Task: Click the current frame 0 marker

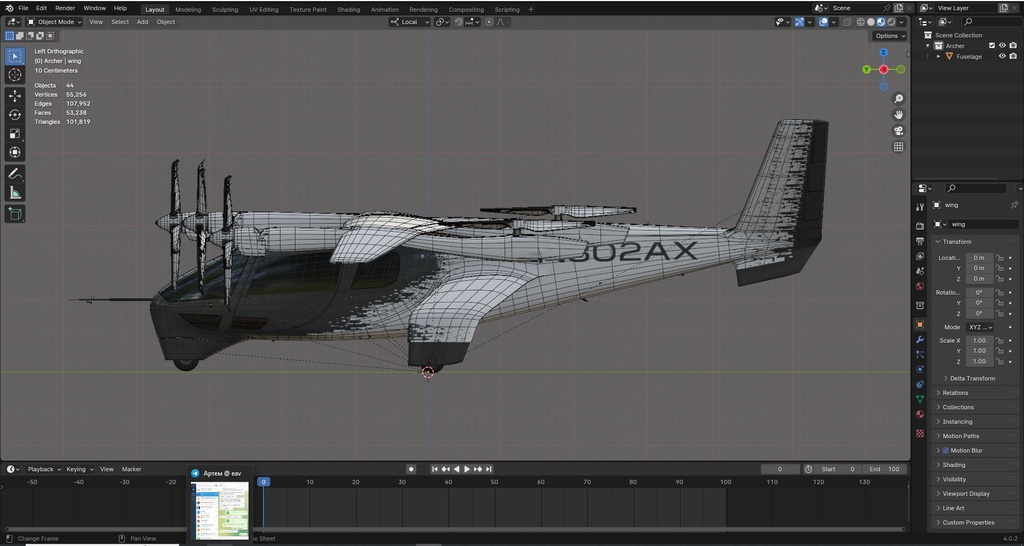Action: point(263,482)
